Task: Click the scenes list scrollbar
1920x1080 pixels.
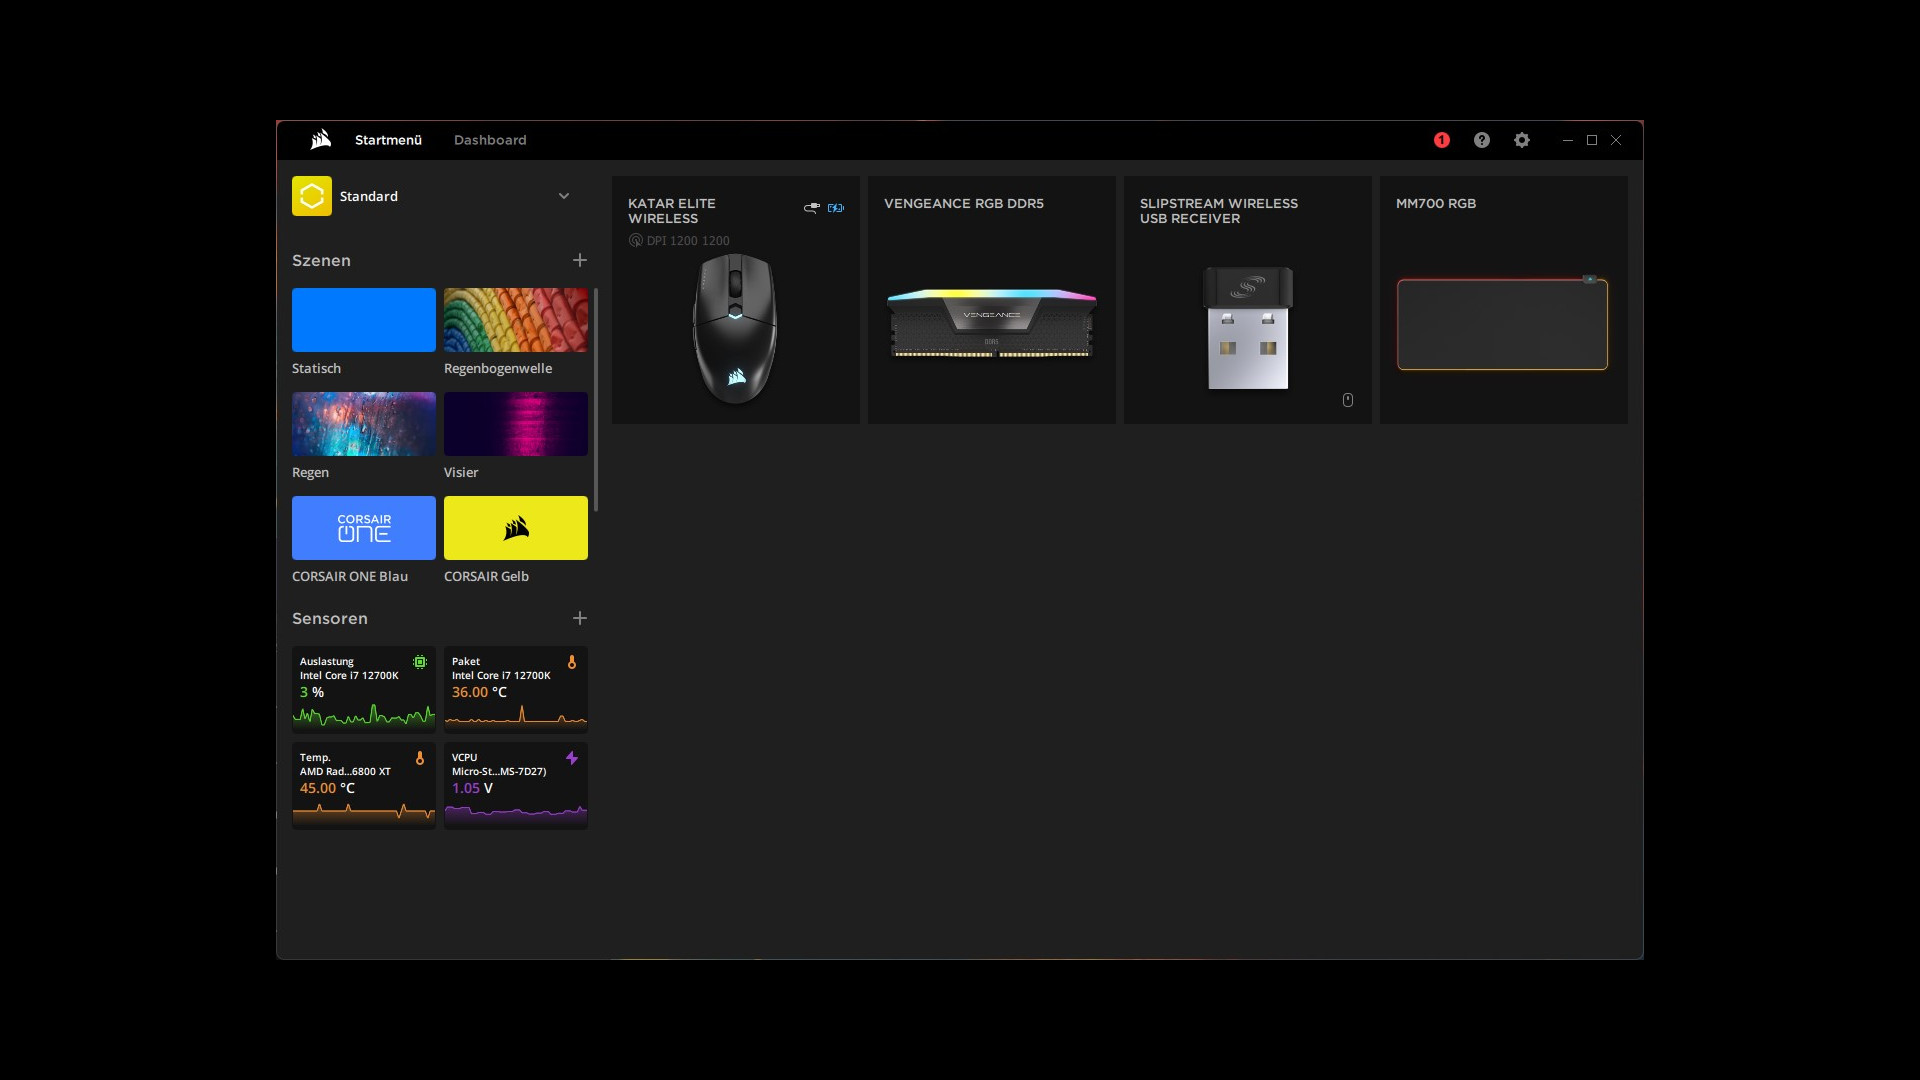Action: 596,400
